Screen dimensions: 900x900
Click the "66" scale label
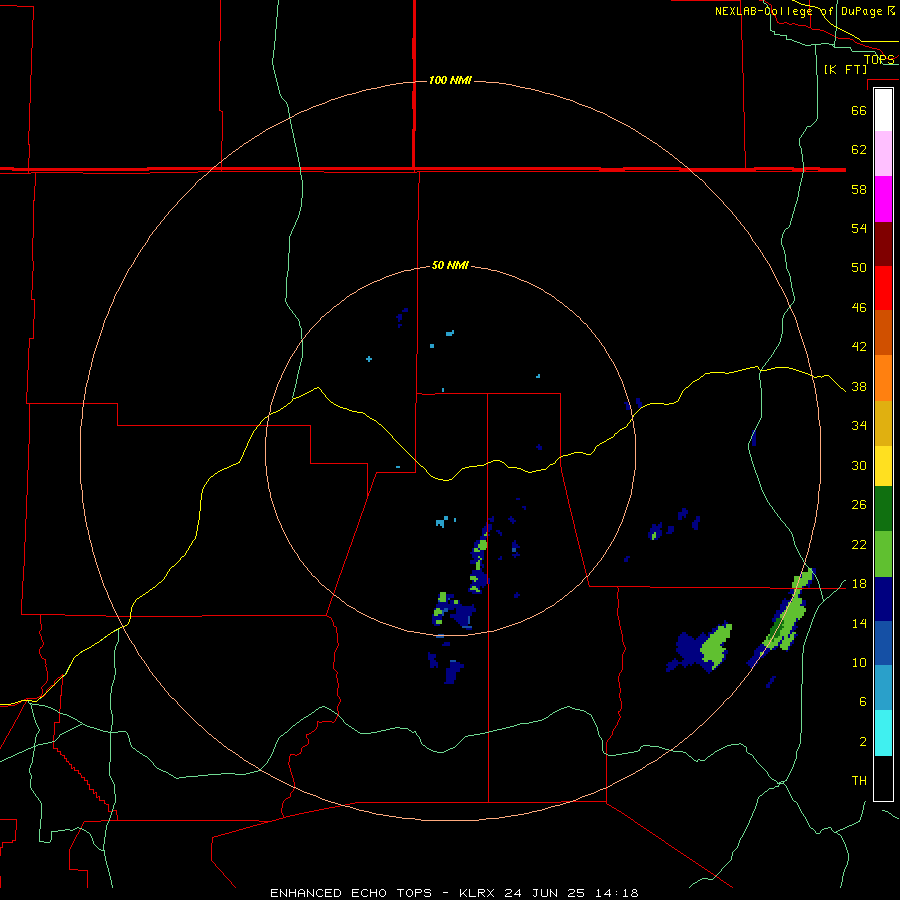point(859,110)
